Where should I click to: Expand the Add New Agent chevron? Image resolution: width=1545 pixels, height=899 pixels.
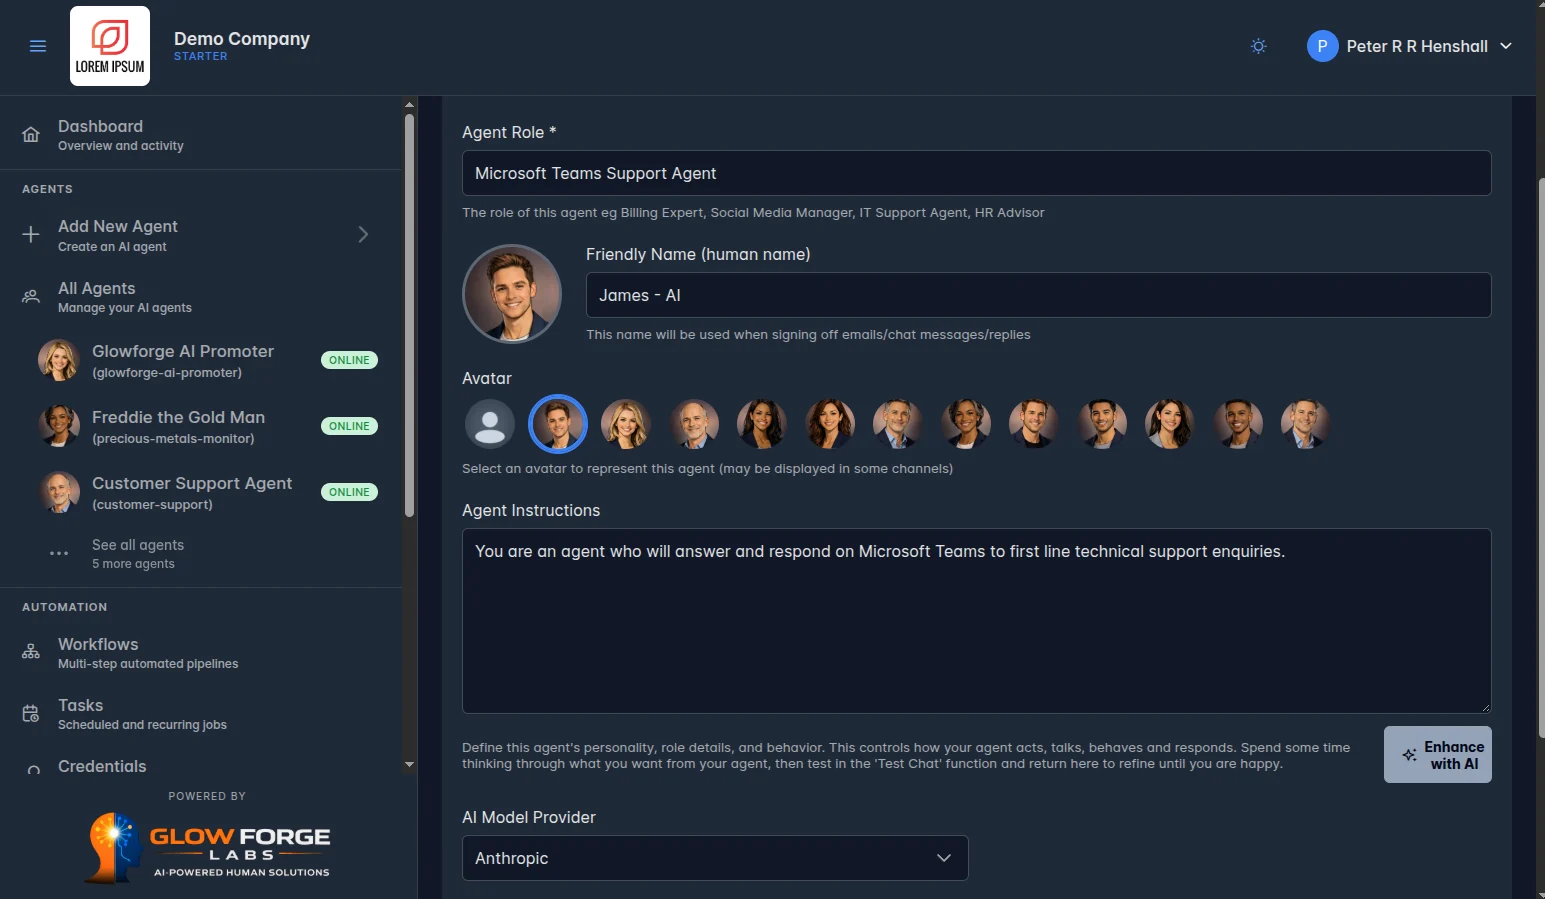click(x=363, y=234)
